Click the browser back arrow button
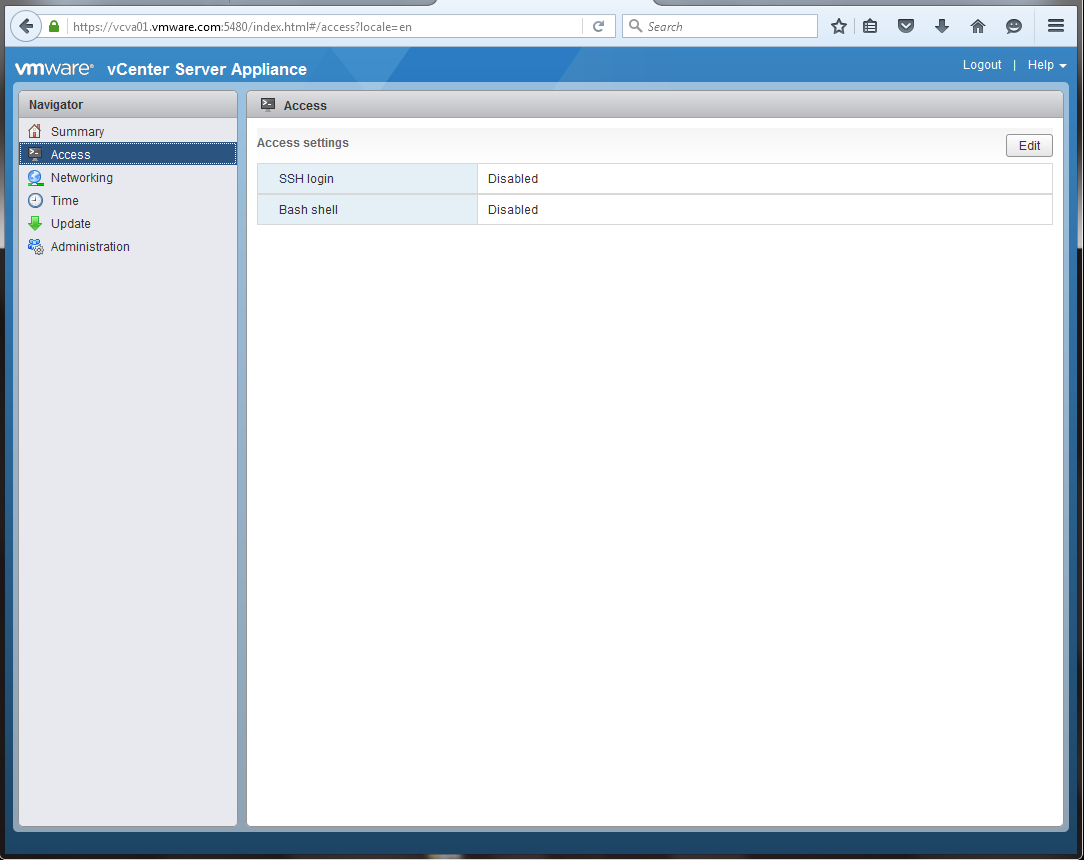1084x860 pixels. [26, 27]
